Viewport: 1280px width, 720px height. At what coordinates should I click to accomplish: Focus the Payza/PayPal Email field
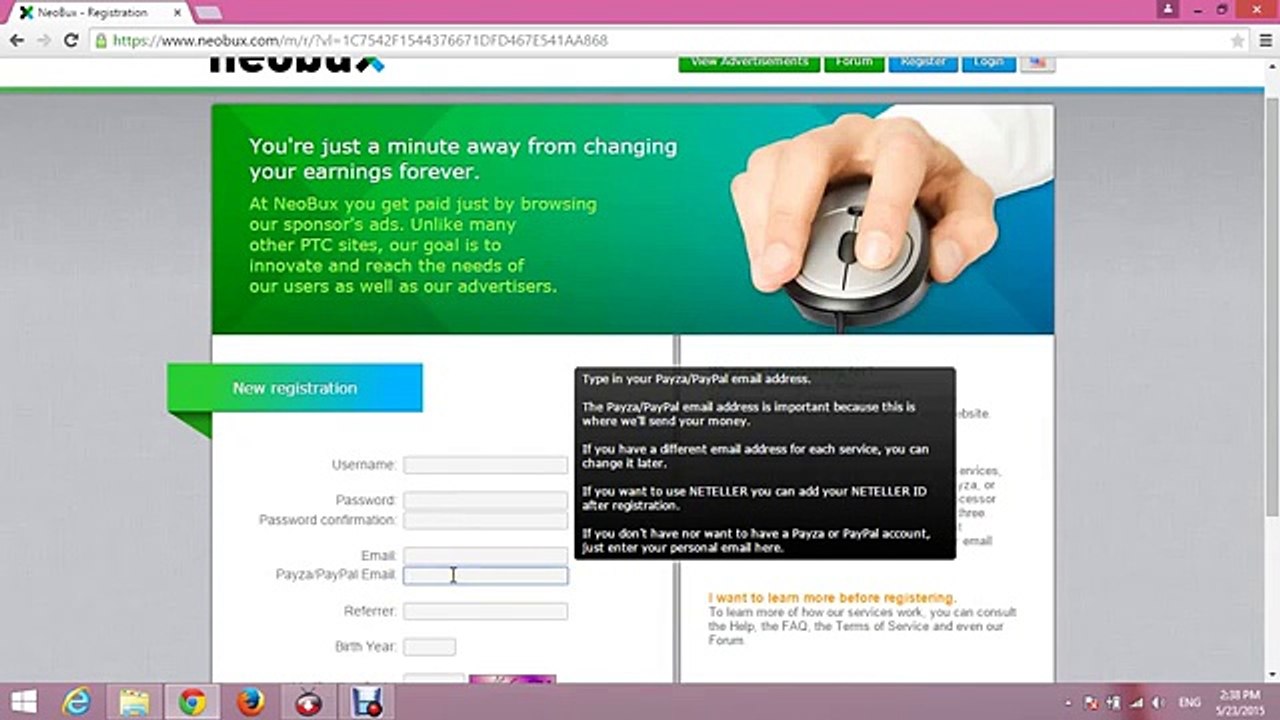[x=485, y=575]
